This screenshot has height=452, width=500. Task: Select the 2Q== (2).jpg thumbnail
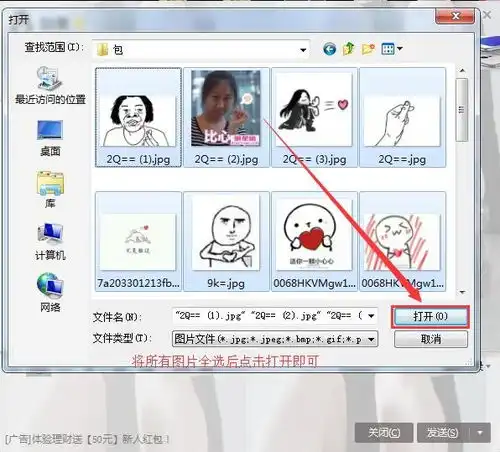pyautogui.click(x=226, y=117)
